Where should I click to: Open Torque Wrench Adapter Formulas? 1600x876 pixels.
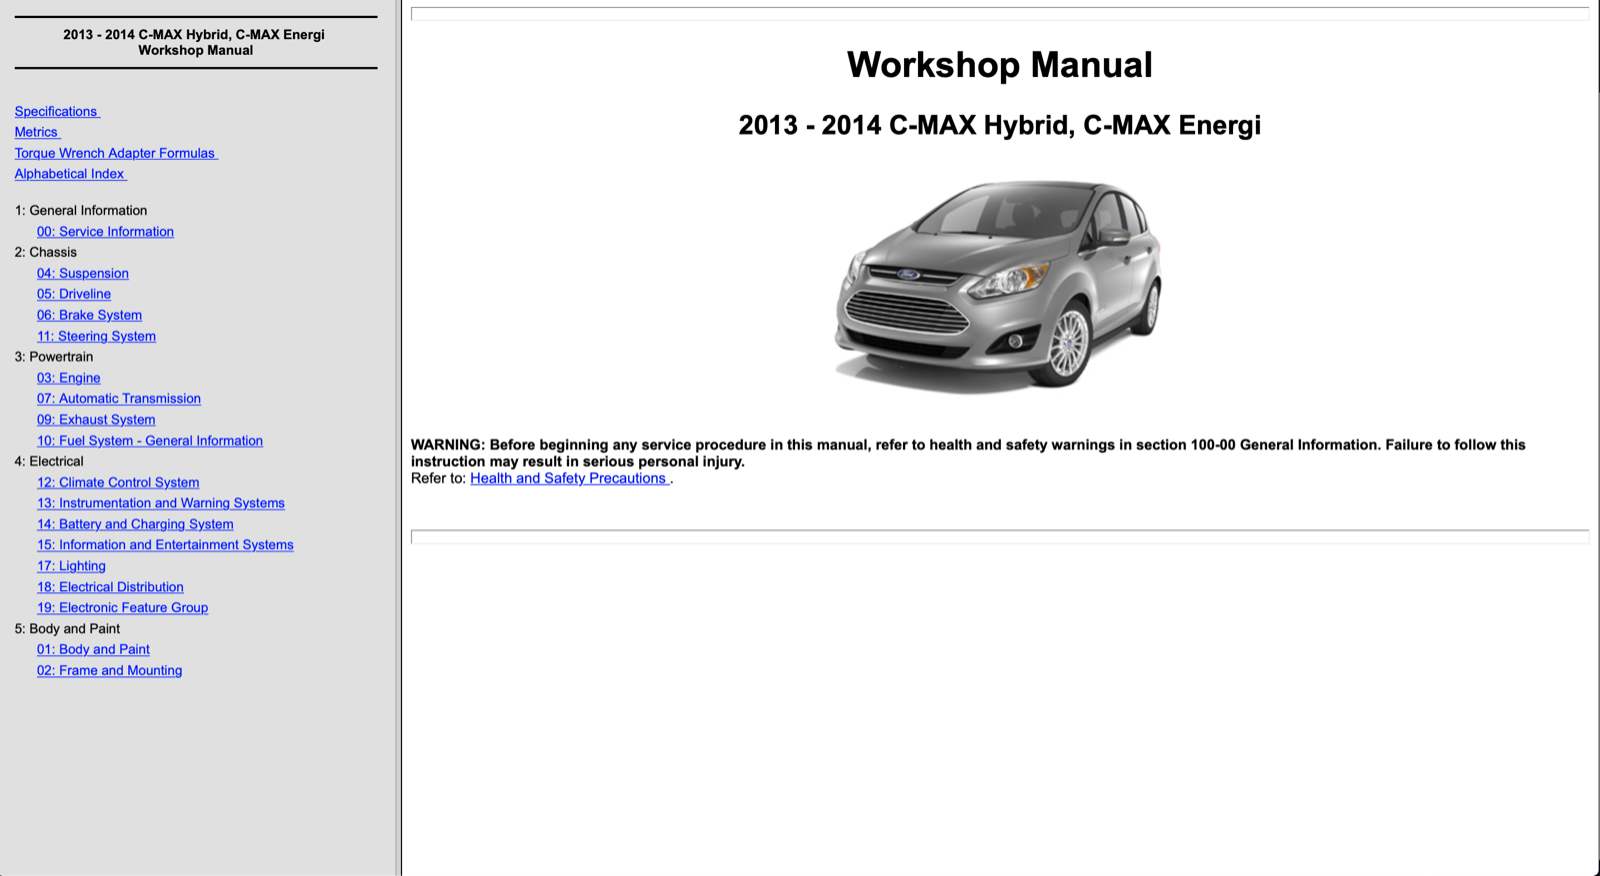[115, 153]
